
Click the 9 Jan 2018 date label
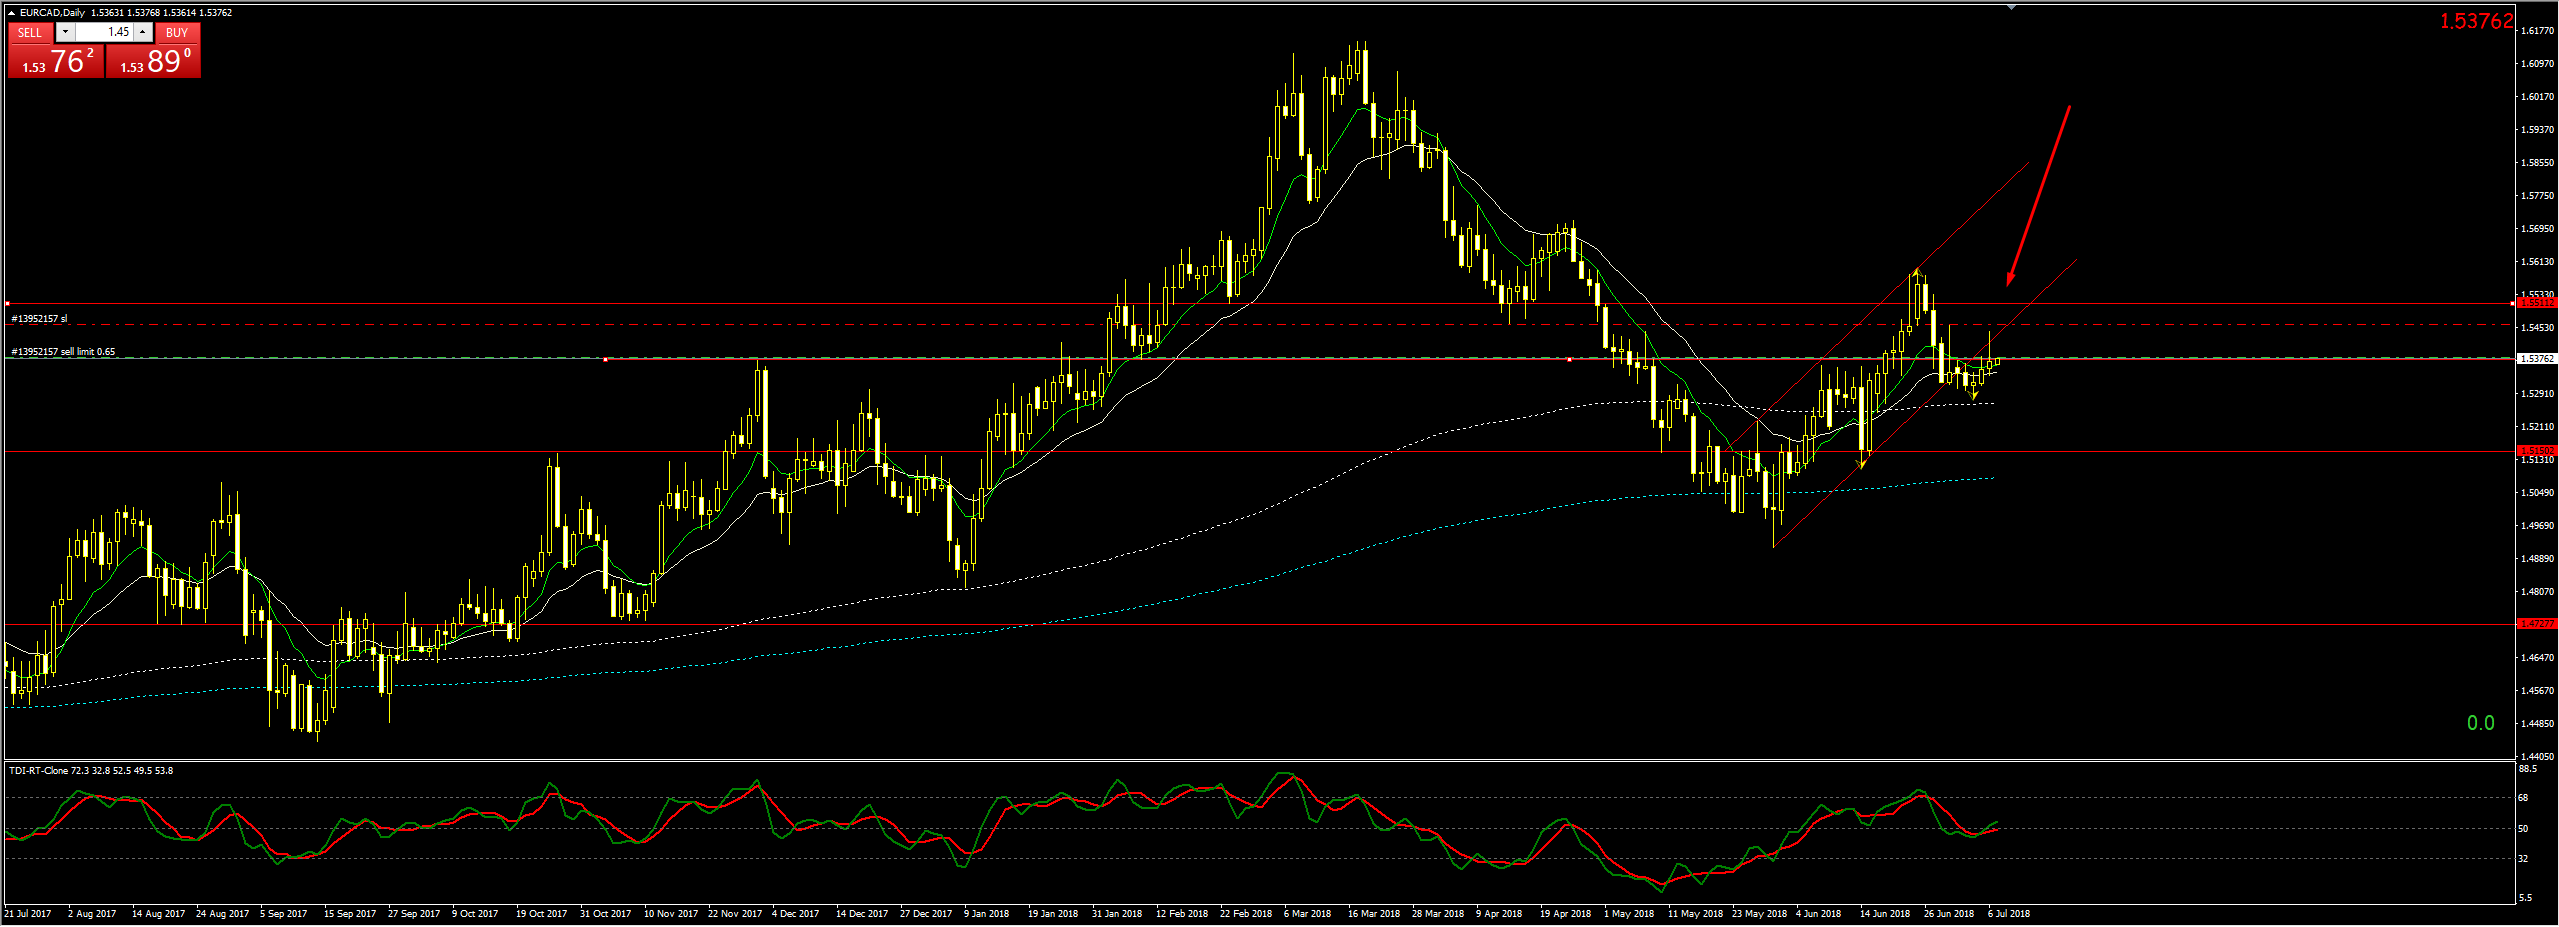[986, 914]
